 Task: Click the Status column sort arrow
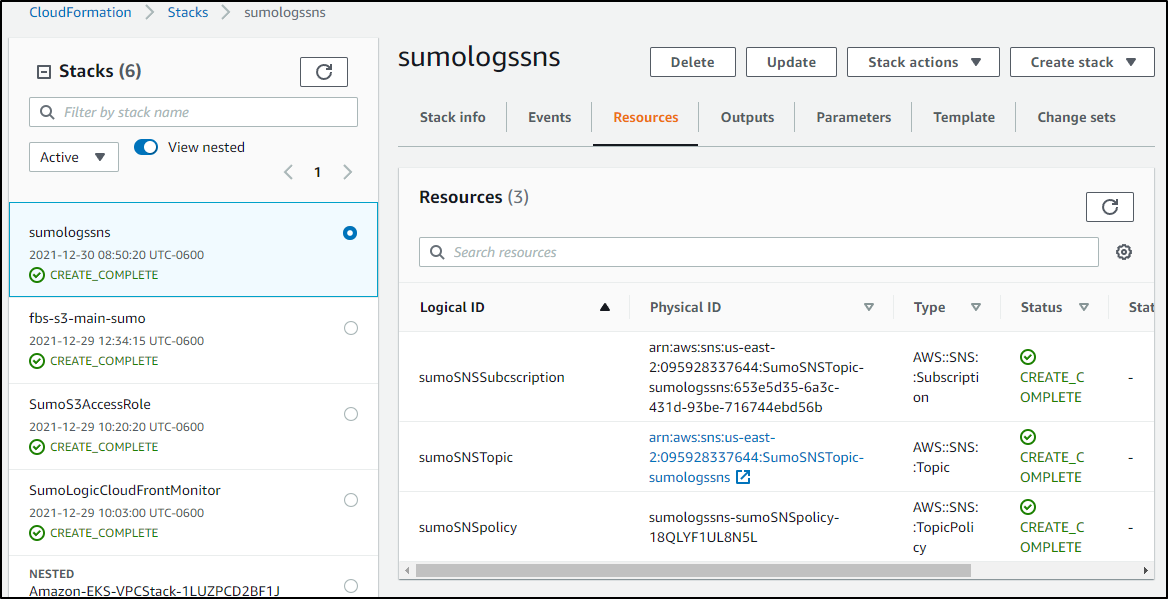point(1084,307)
